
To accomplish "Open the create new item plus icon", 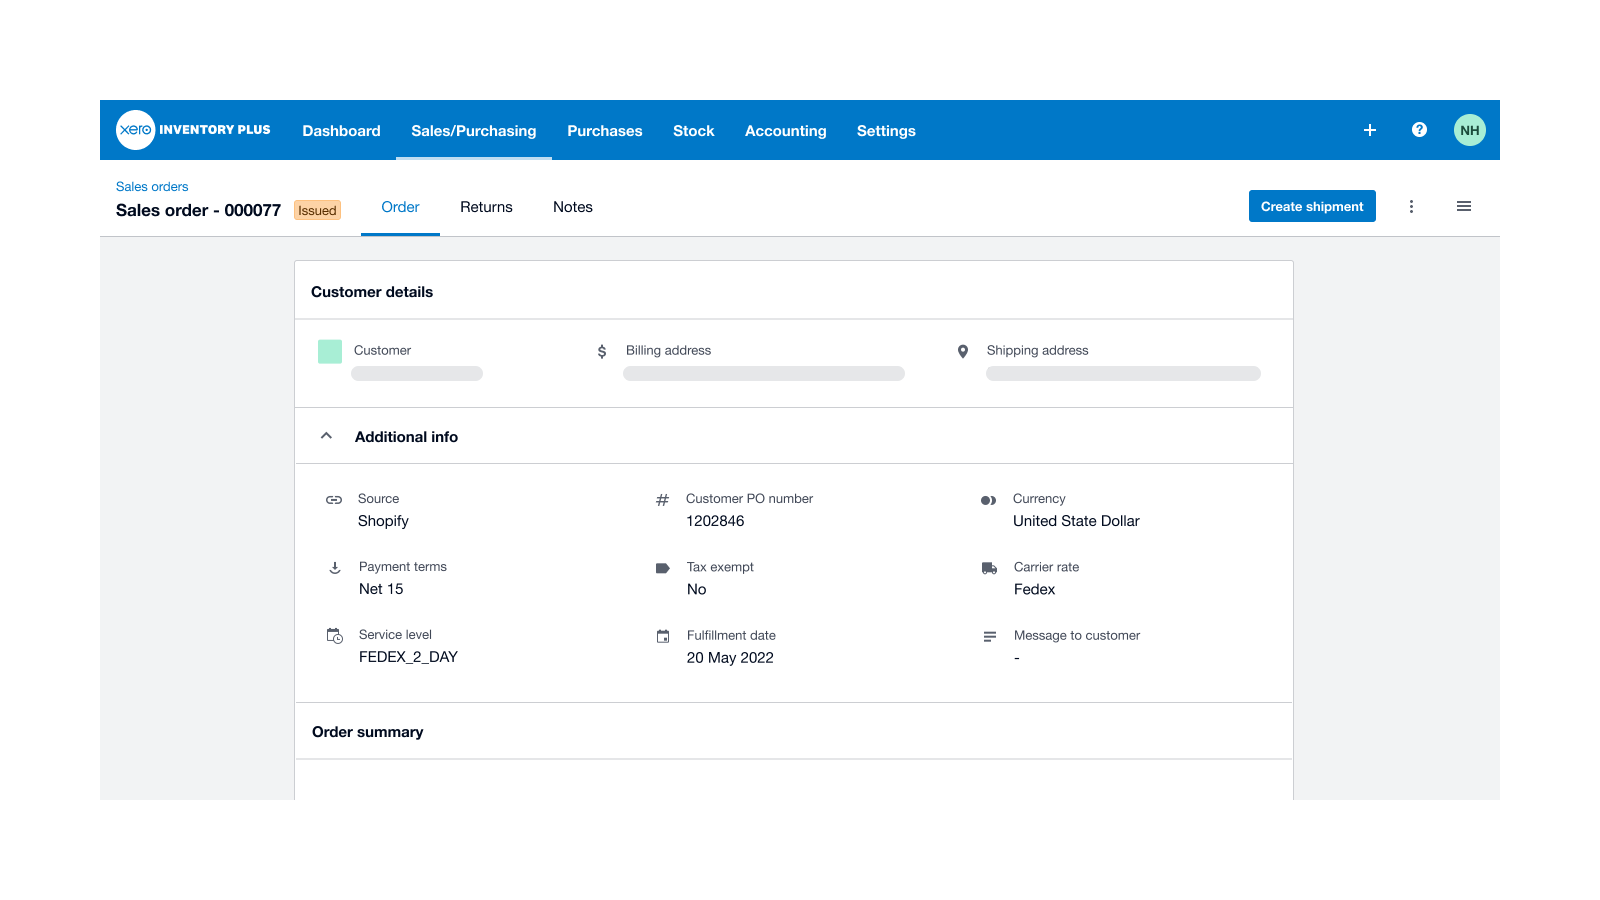I will pyautogui.click(x=1369, y=130).
